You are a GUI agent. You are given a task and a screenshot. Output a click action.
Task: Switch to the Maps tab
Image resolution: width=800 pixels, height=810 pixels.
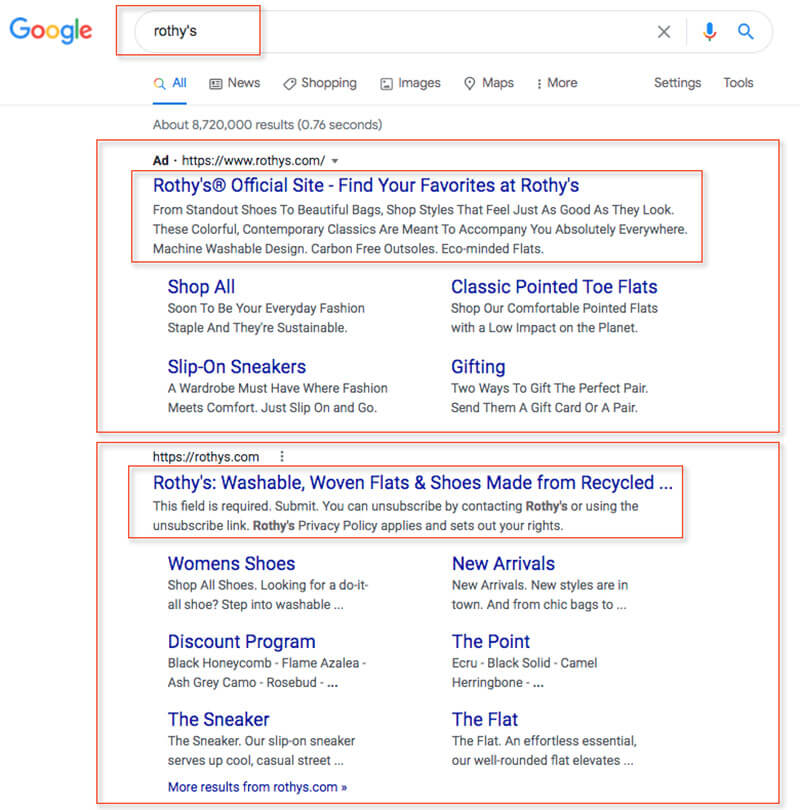(x=489, y=83)
